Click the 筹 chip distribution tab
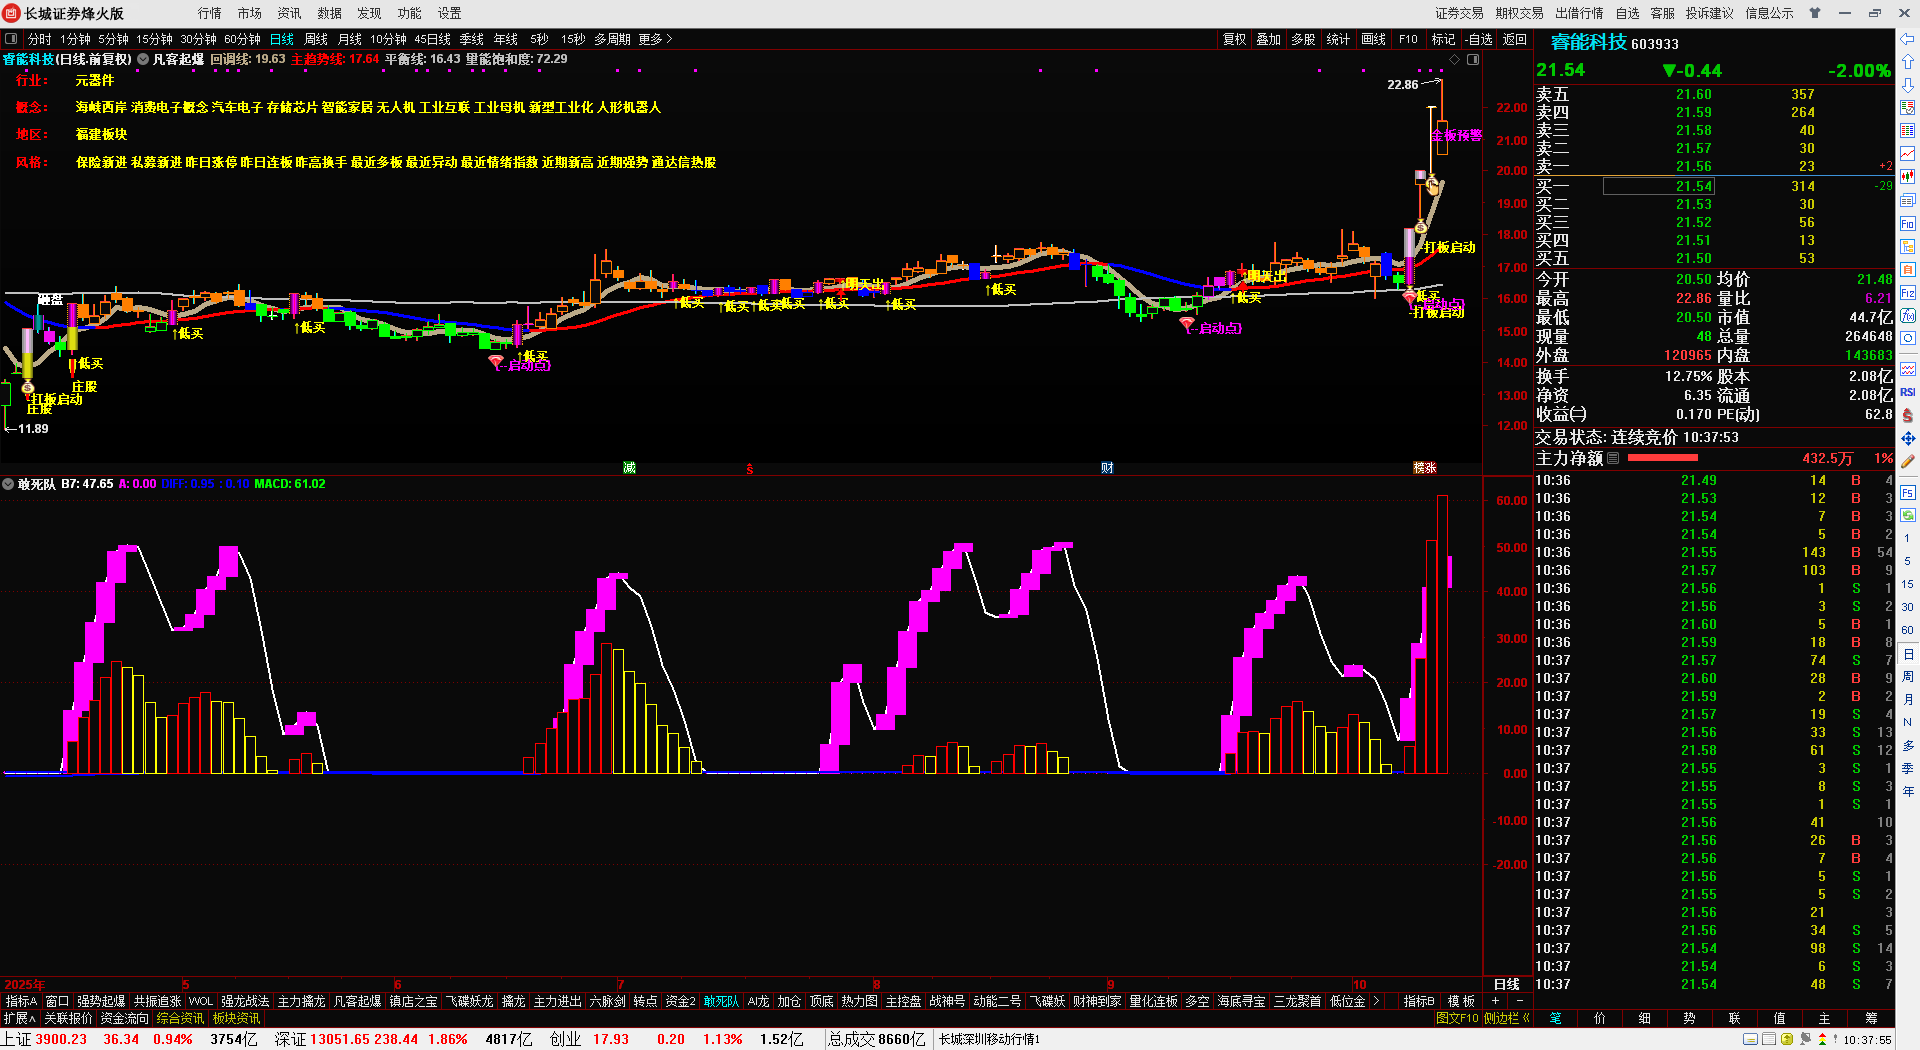The width and height of the screenshot is (1920, 1050). (1871, 1018)
